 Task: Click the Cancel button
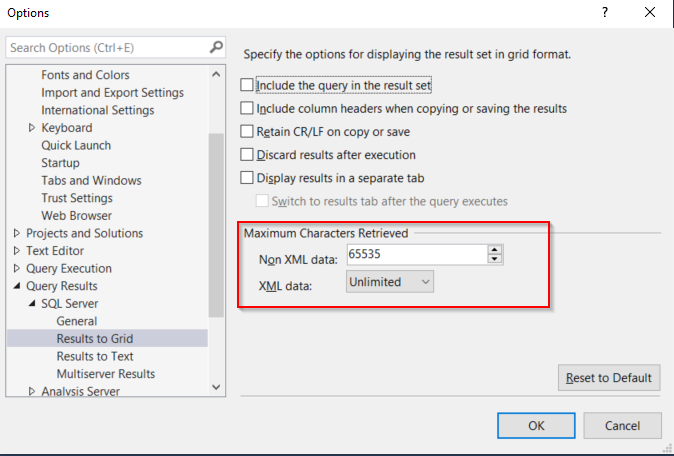click(622, 425)
